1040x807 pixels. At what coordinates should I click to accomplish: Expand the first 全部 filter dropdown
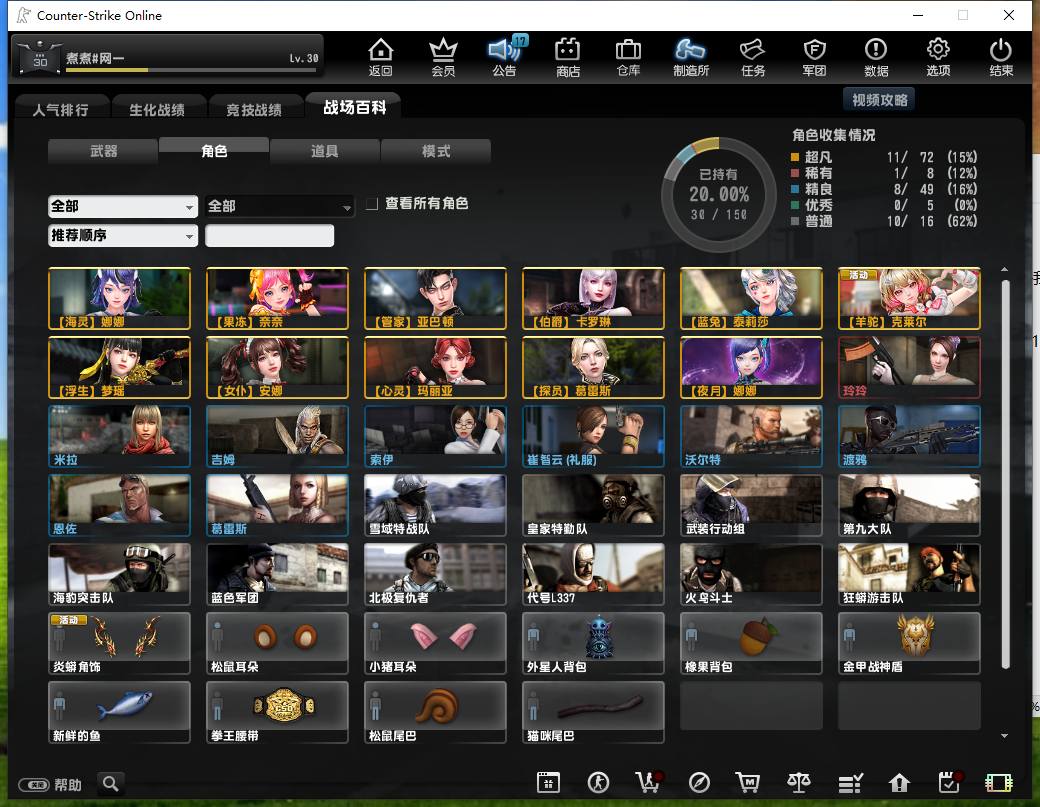click(x=123, y=206)
